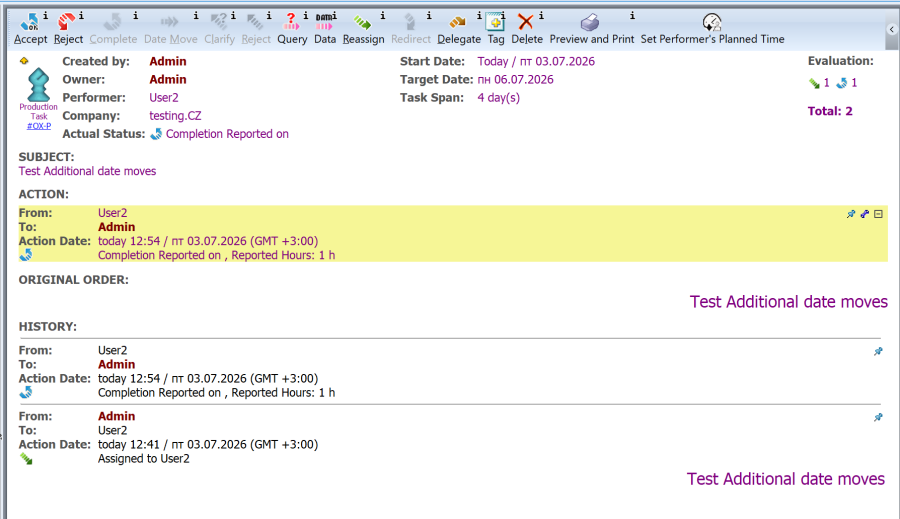Delegate the task via the Delegate button

point(459,30)
